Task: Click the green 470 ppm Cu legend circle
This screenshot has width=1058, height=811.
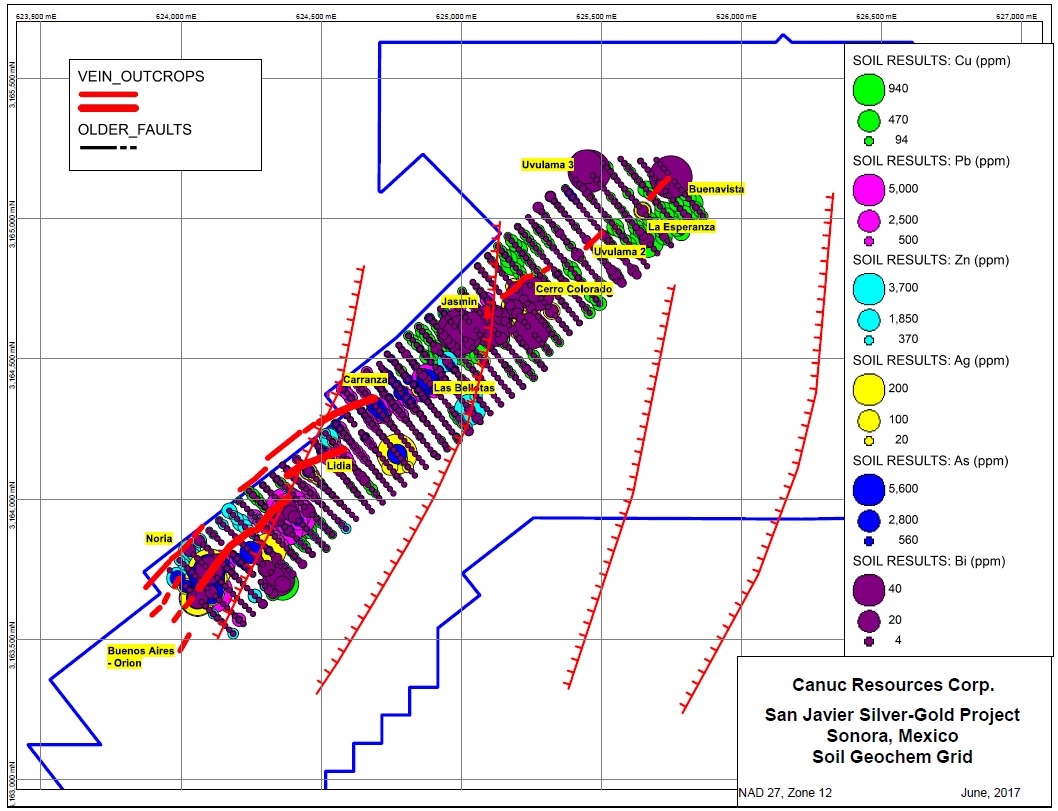Action: click(868, 120)
